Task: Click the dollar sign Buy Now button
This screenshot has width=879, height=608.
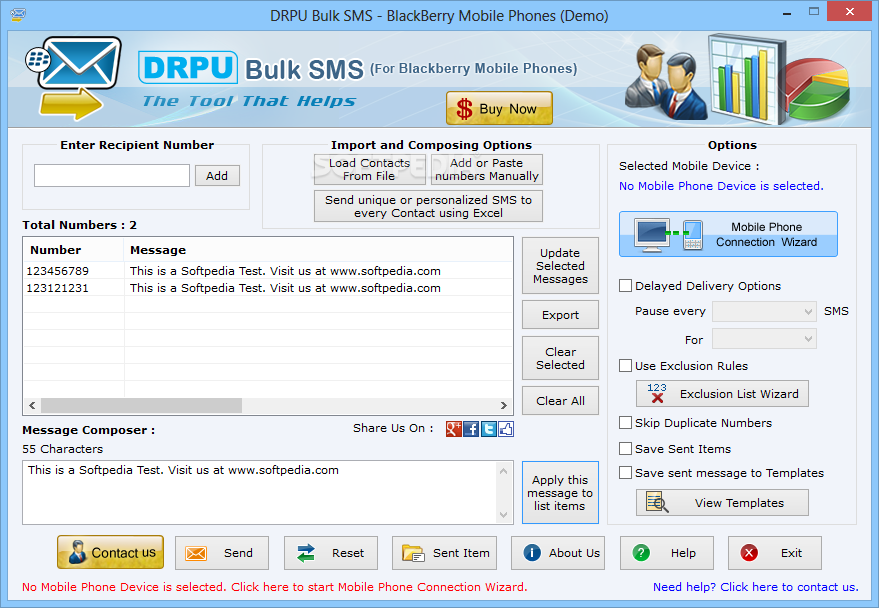Action: tap(499, 108)
